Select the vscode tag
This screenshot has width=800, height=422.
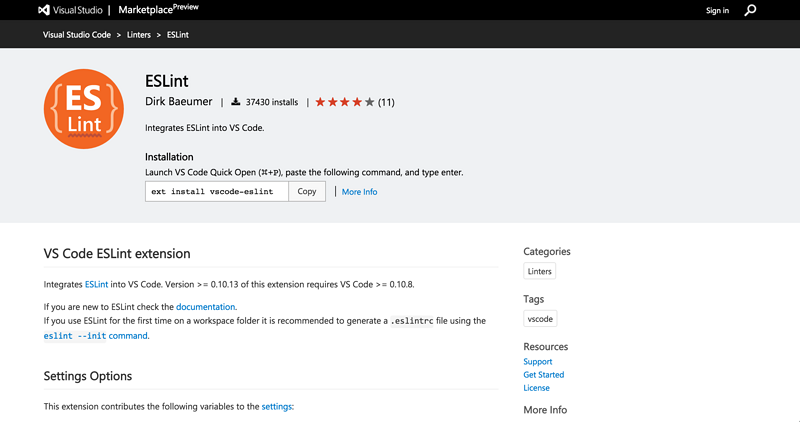[539, 319]
